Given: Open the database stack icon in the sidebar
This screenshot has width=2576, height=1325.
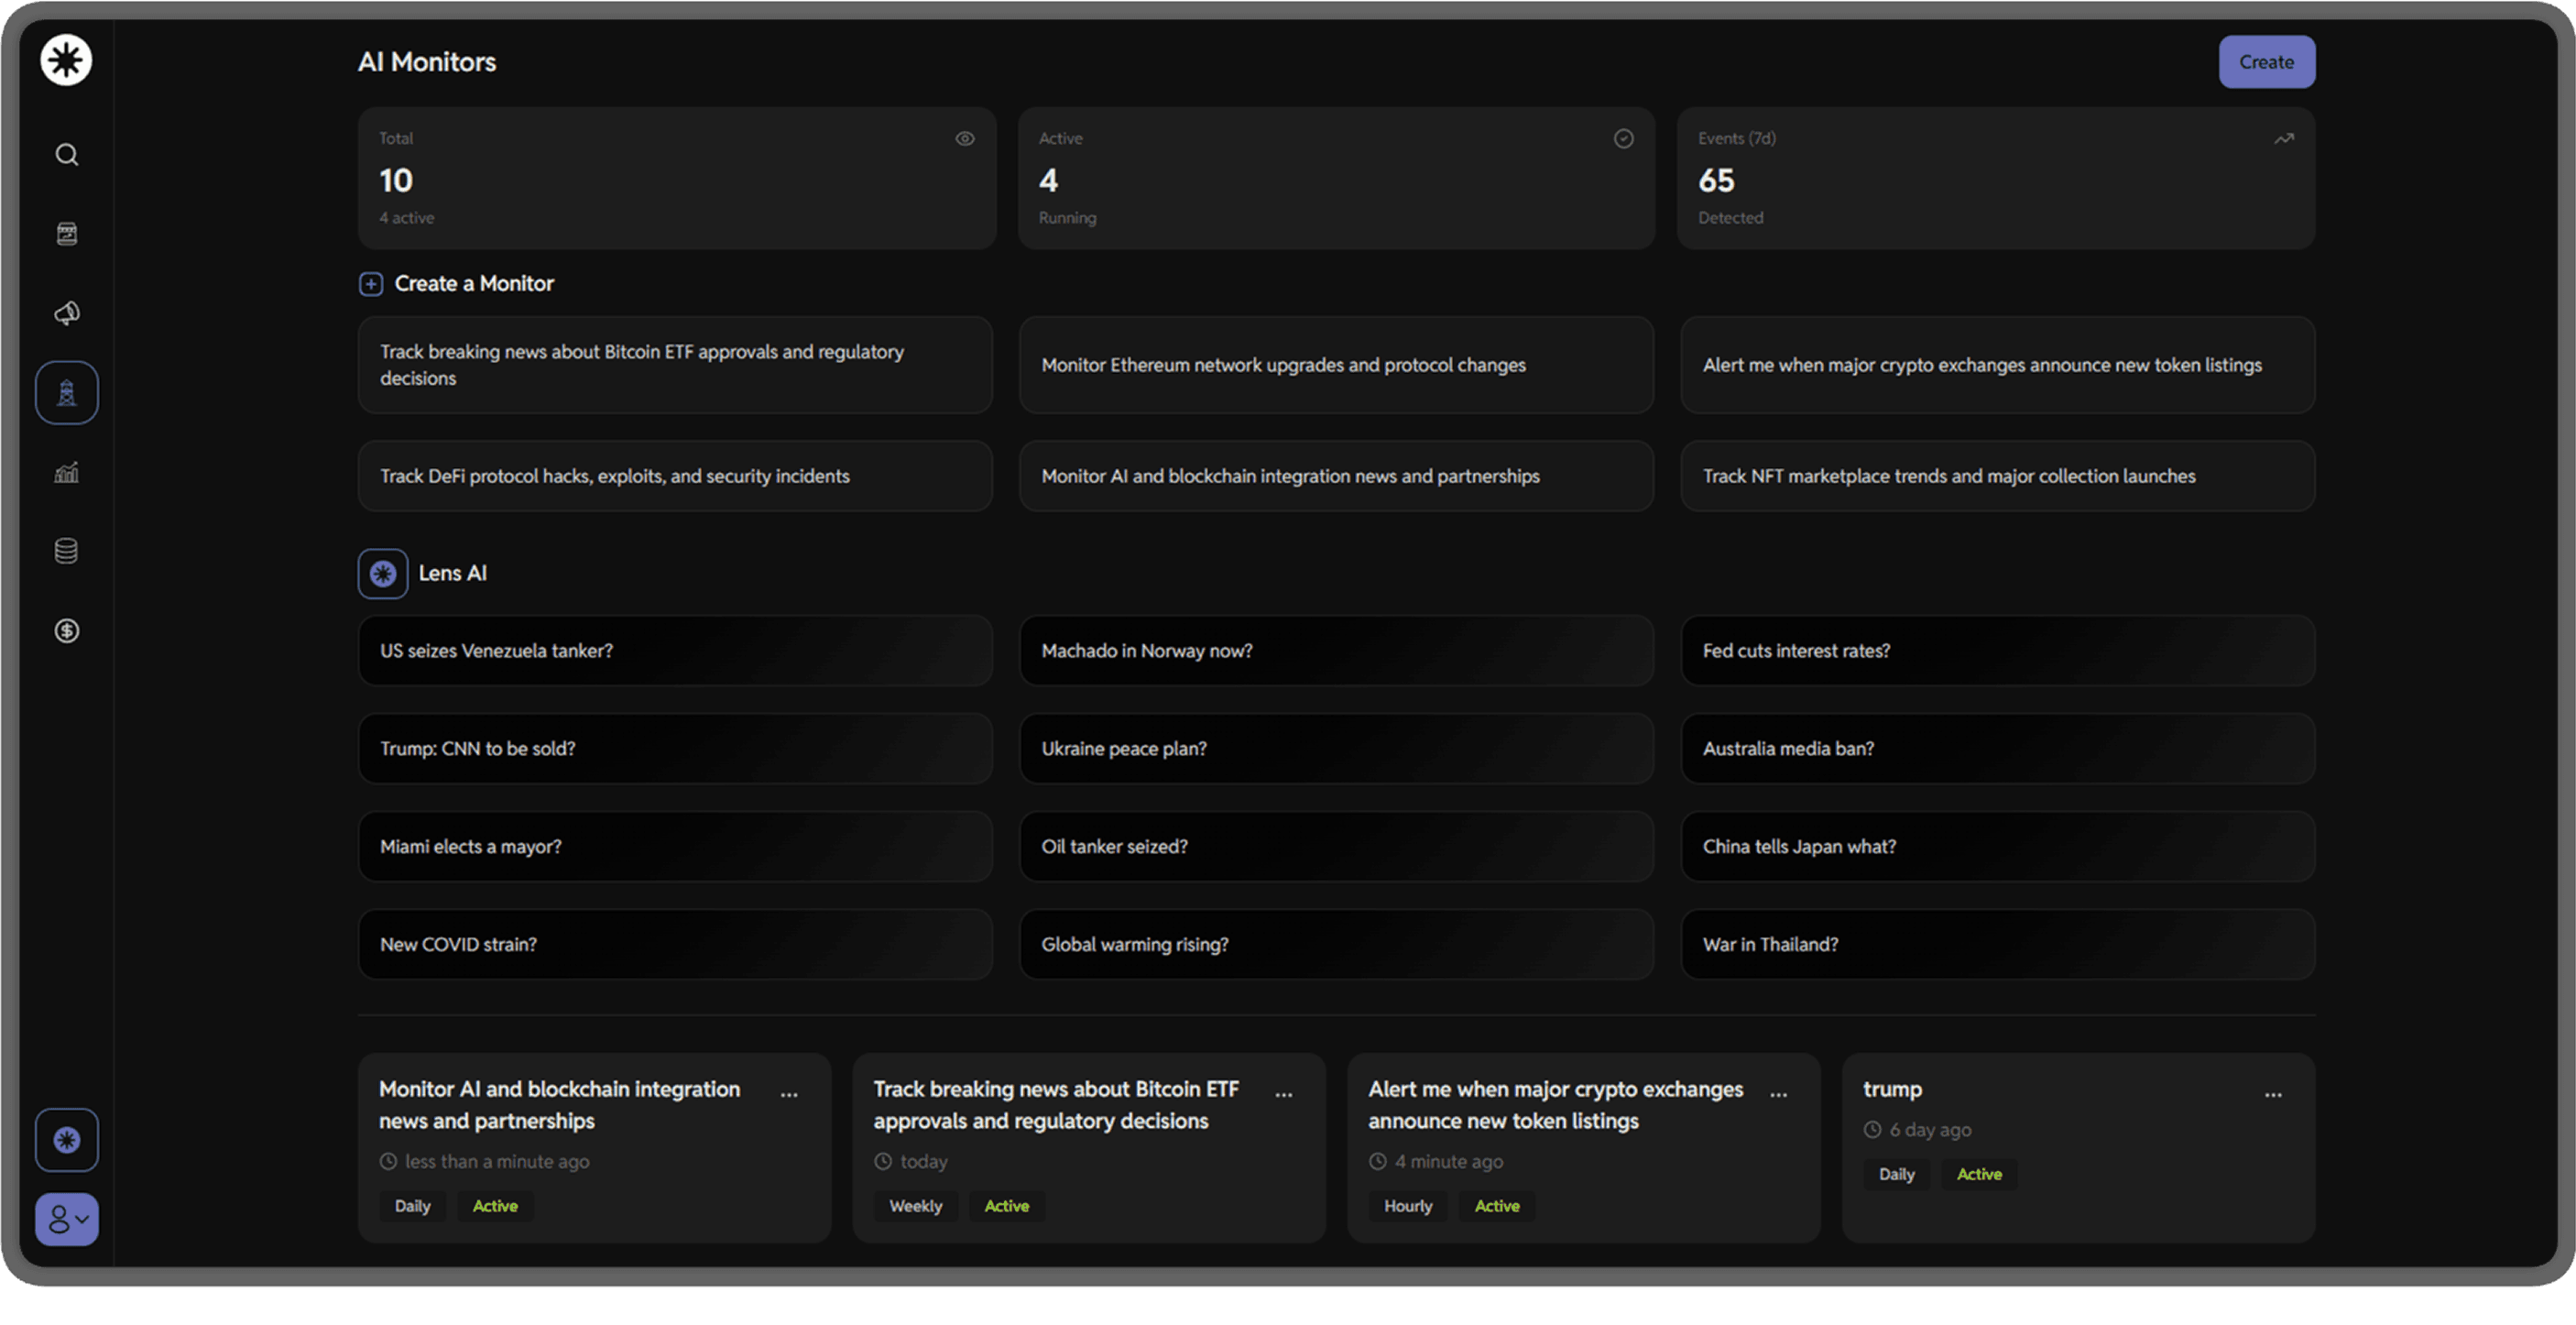Looking at the screenshot, I should click(x=66, y=551).
